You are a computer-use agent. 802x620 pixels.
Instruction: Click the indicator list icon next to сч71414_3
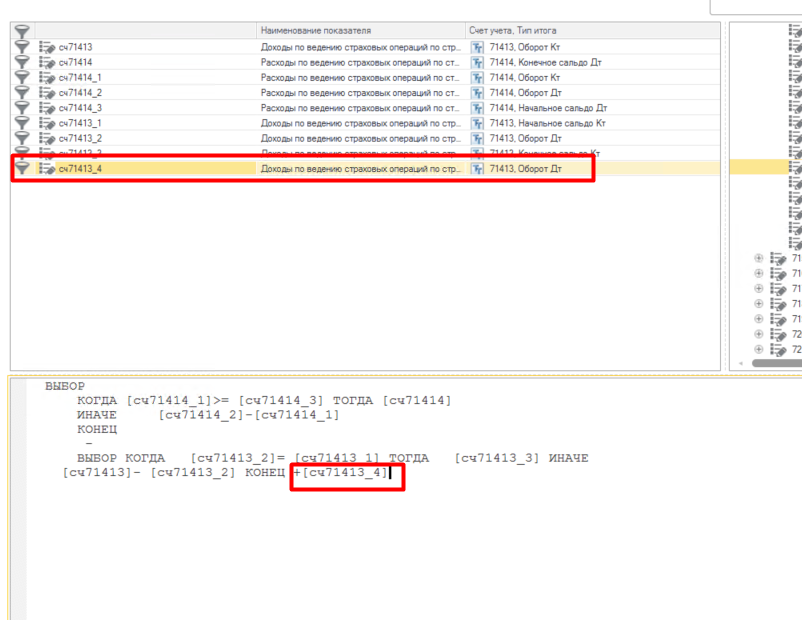coord(46,108)
